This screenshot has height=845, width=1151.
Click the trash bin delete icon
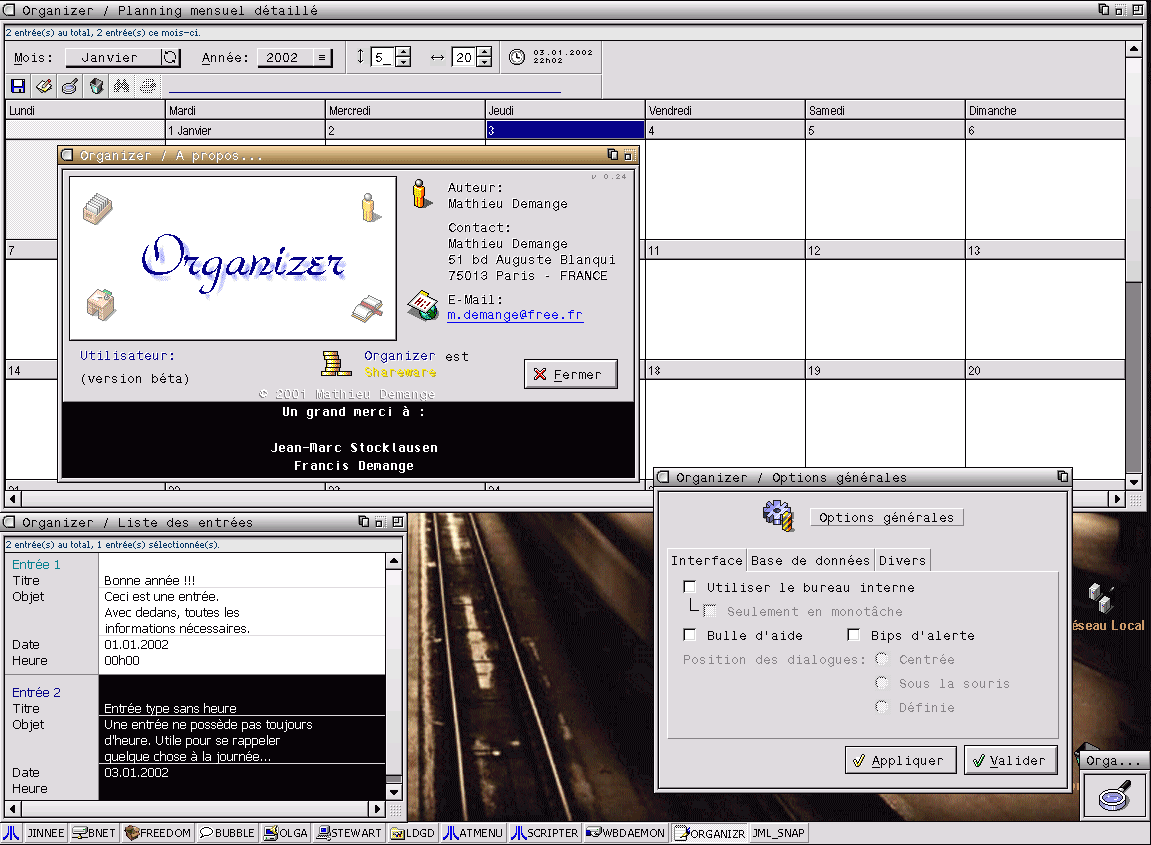point(96,86)
